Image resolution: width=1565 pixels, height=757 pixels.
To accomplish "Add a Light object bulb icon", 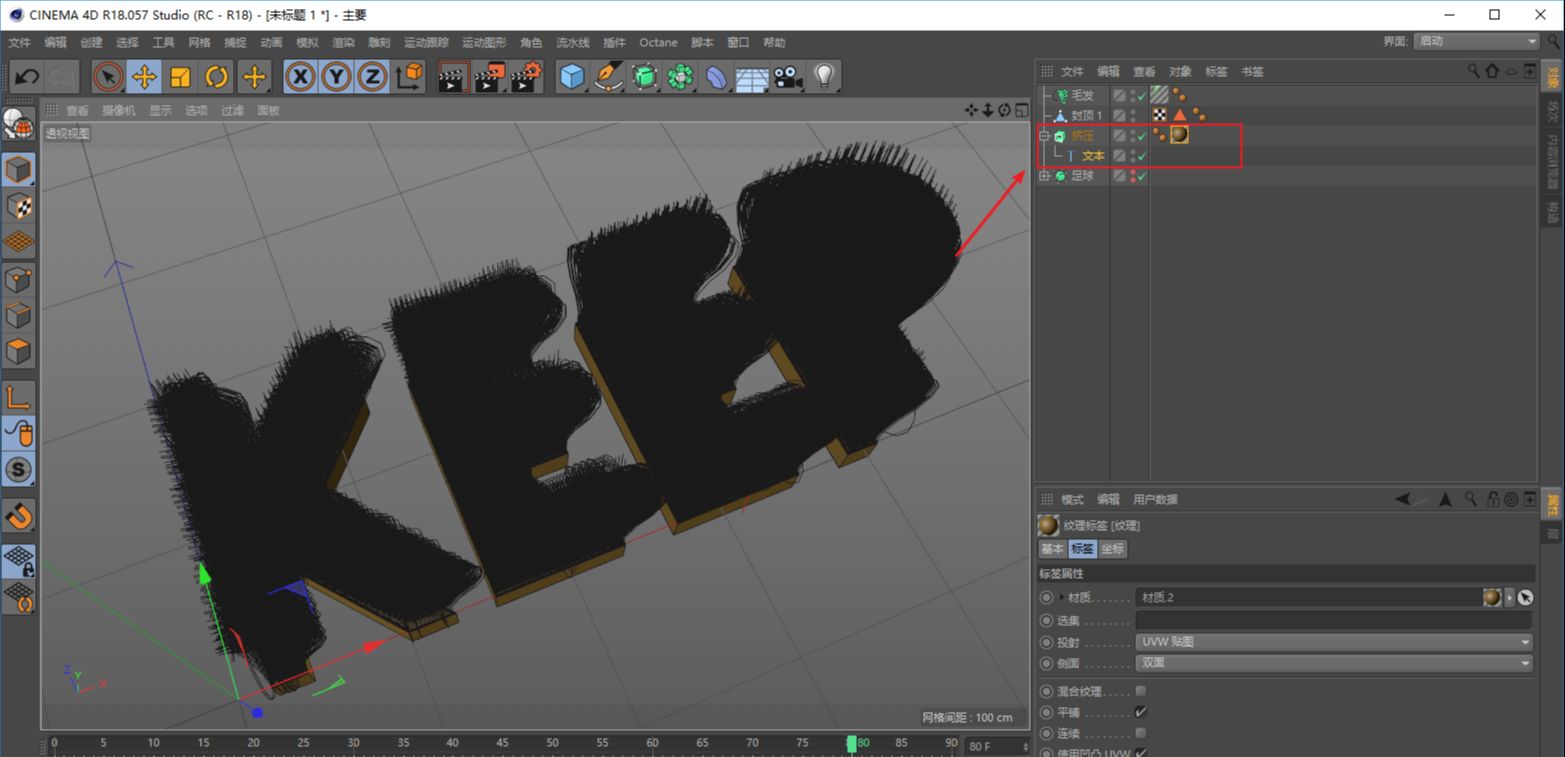I will [824, 77].
